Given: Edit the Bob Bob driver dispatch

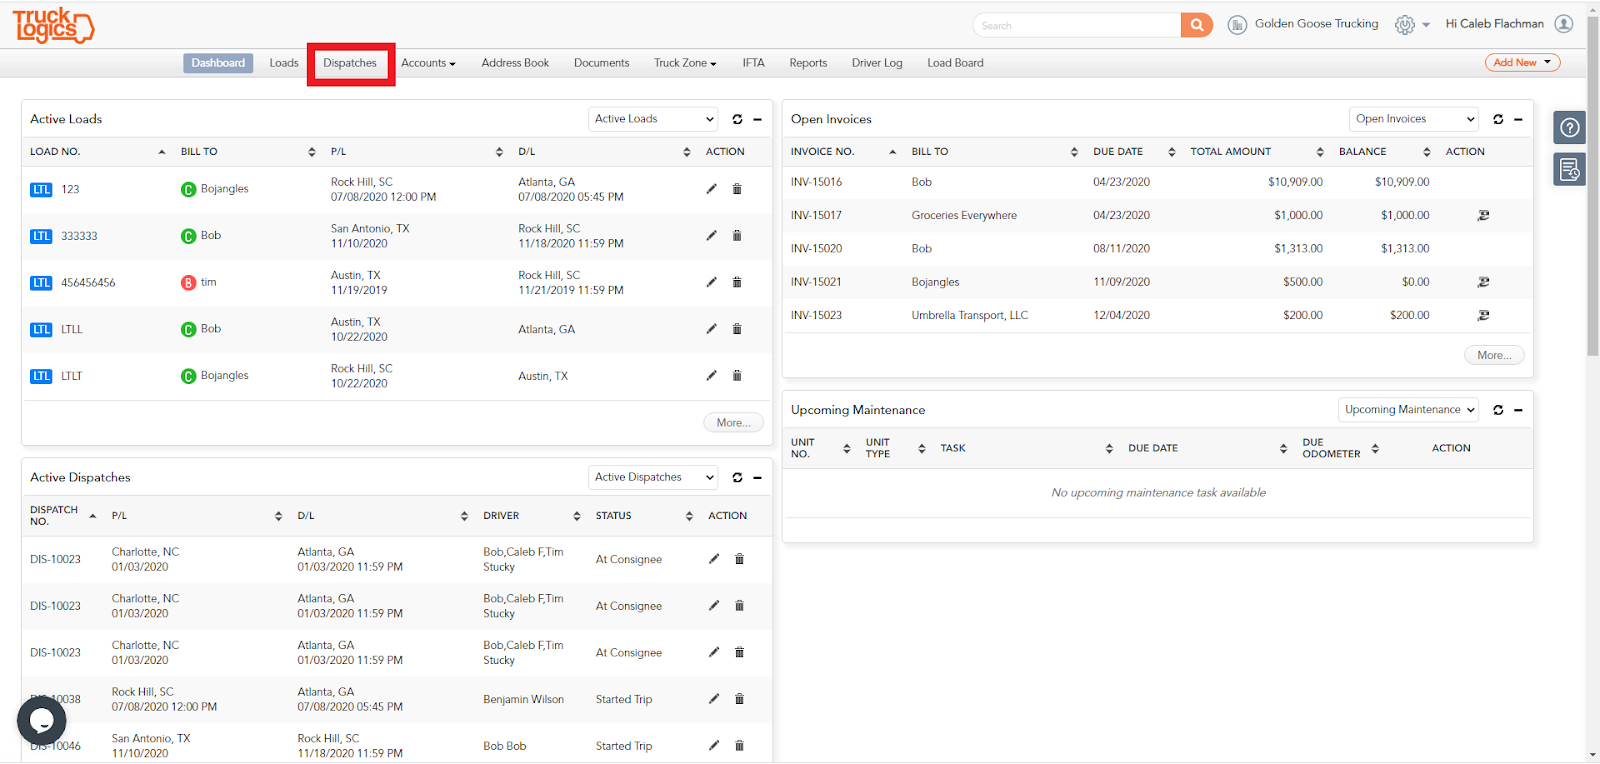Looking at the screenshot, I should (714, 745).
